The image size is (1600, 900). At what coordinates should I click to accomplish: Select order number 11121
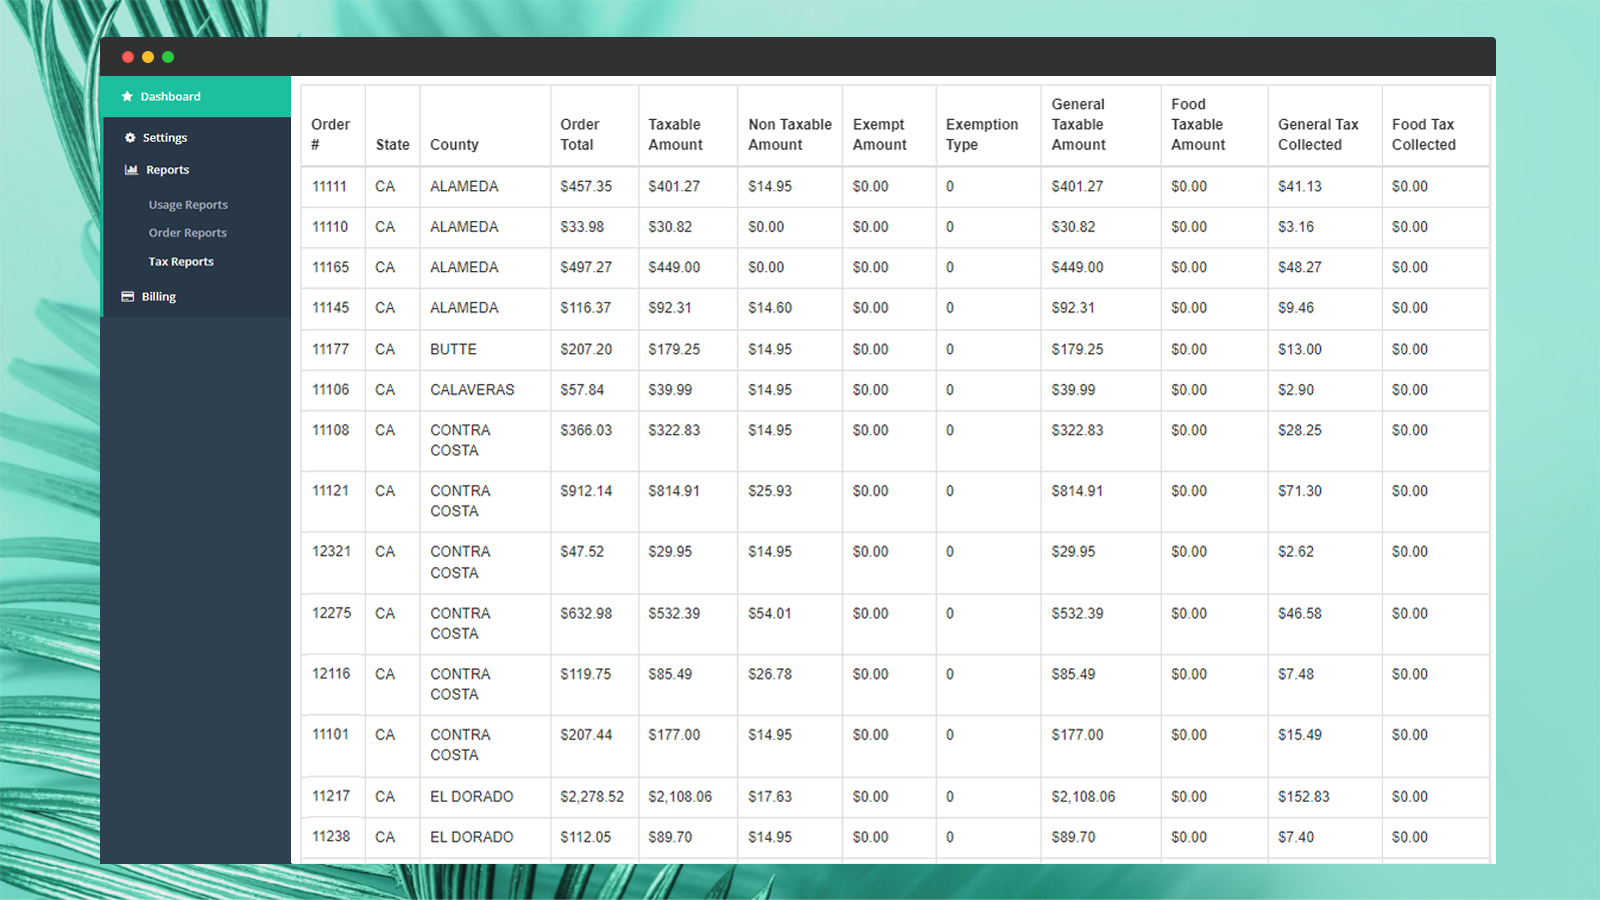pyautogui.click(x=330, y=491)
